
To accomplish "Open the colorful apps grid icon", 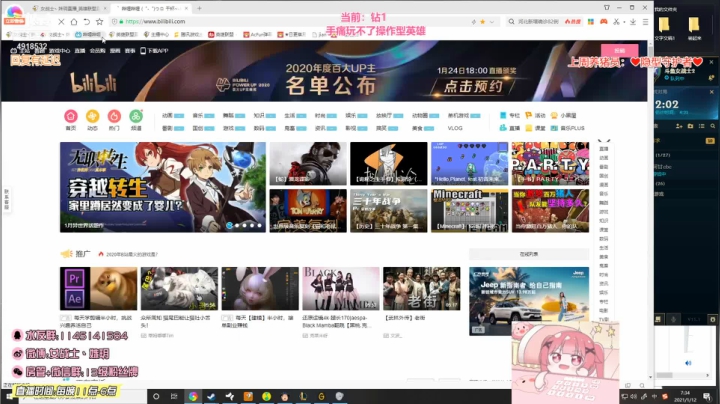I will point(591,22).
